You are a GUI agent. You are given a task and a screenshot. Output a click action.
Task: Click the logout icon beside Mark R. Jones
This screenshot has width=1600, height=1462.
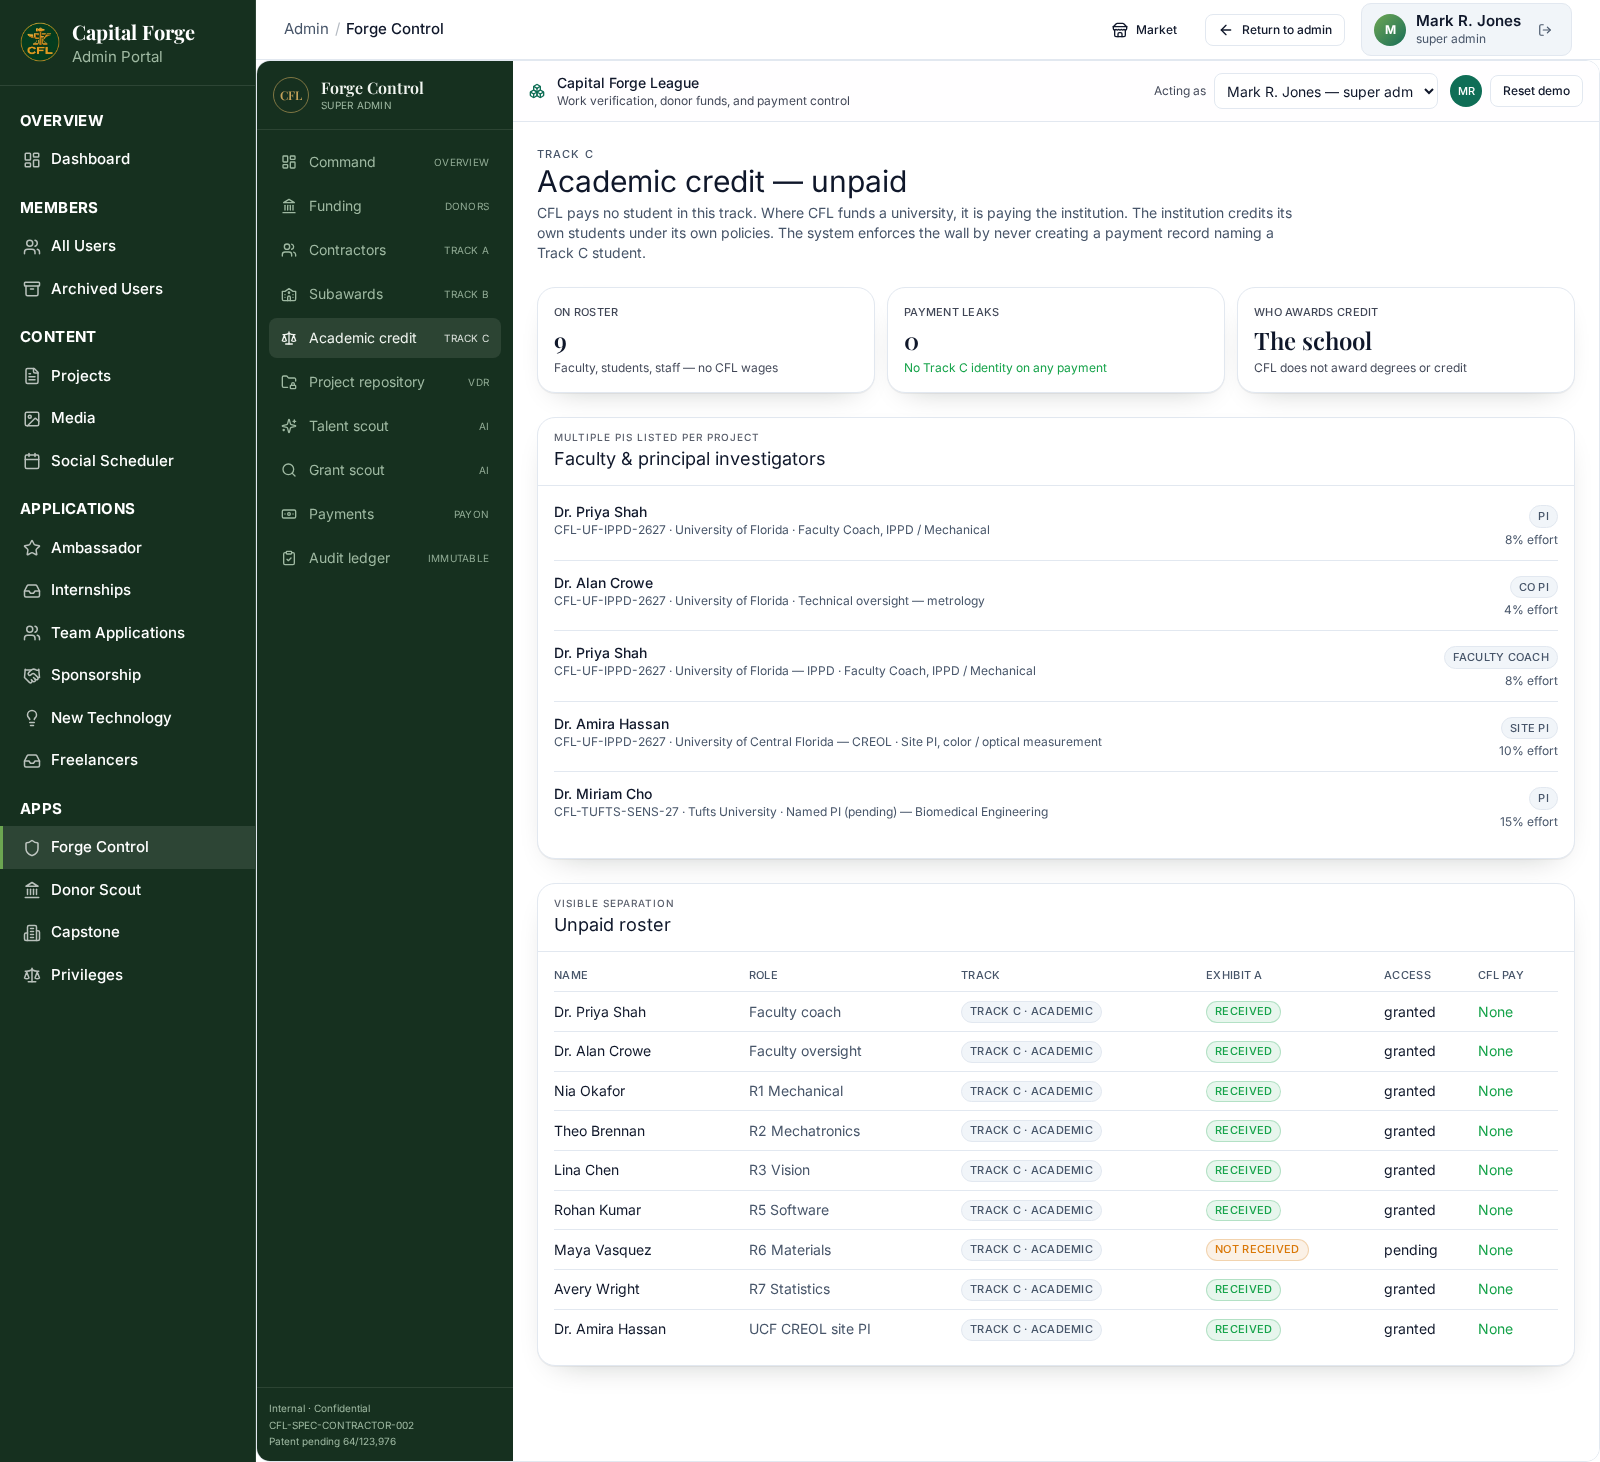tap(1545, 30)
